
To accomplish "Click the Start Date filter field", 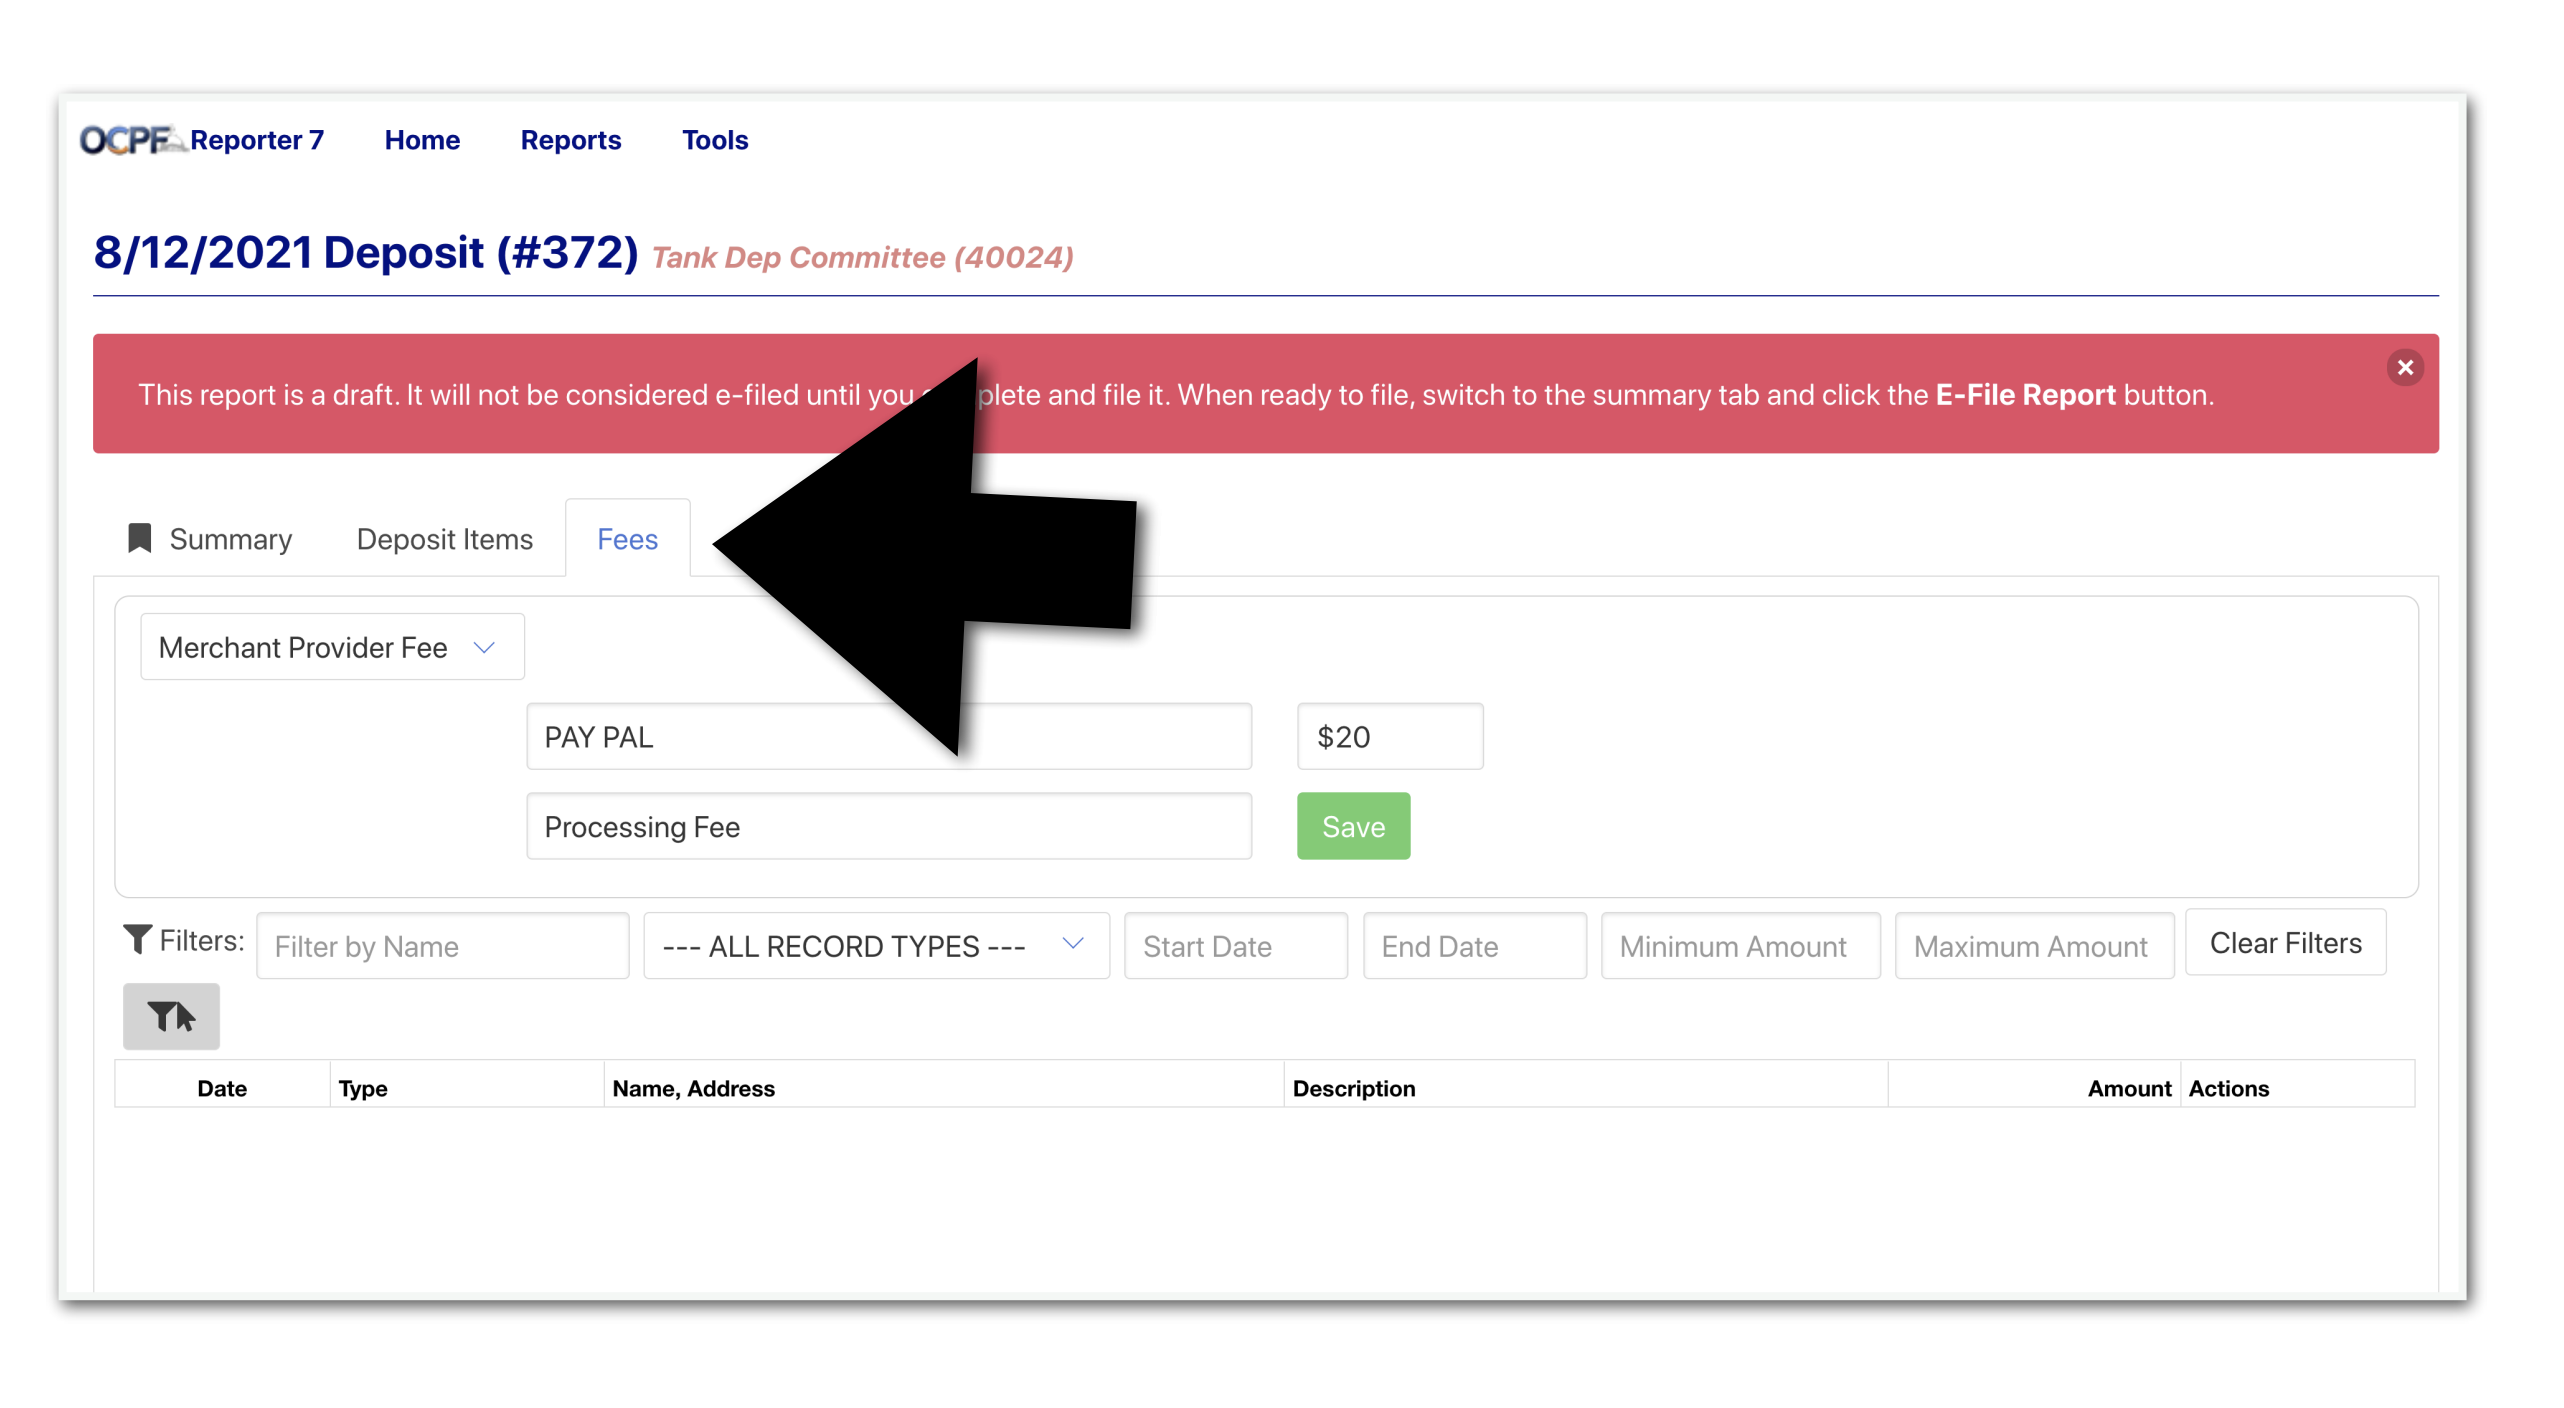I will 1234,945.
